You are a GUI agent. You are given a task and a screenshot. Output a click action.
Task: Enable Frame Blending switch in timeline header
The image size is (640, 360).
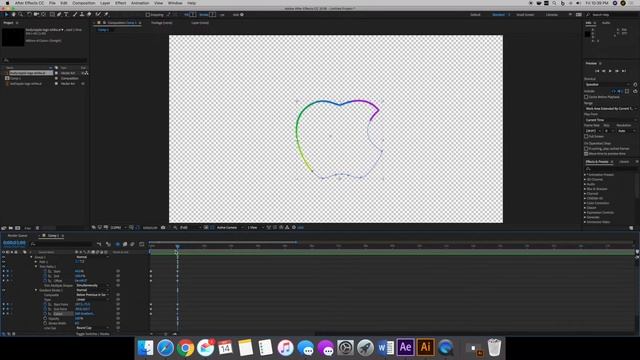point(125,244)
